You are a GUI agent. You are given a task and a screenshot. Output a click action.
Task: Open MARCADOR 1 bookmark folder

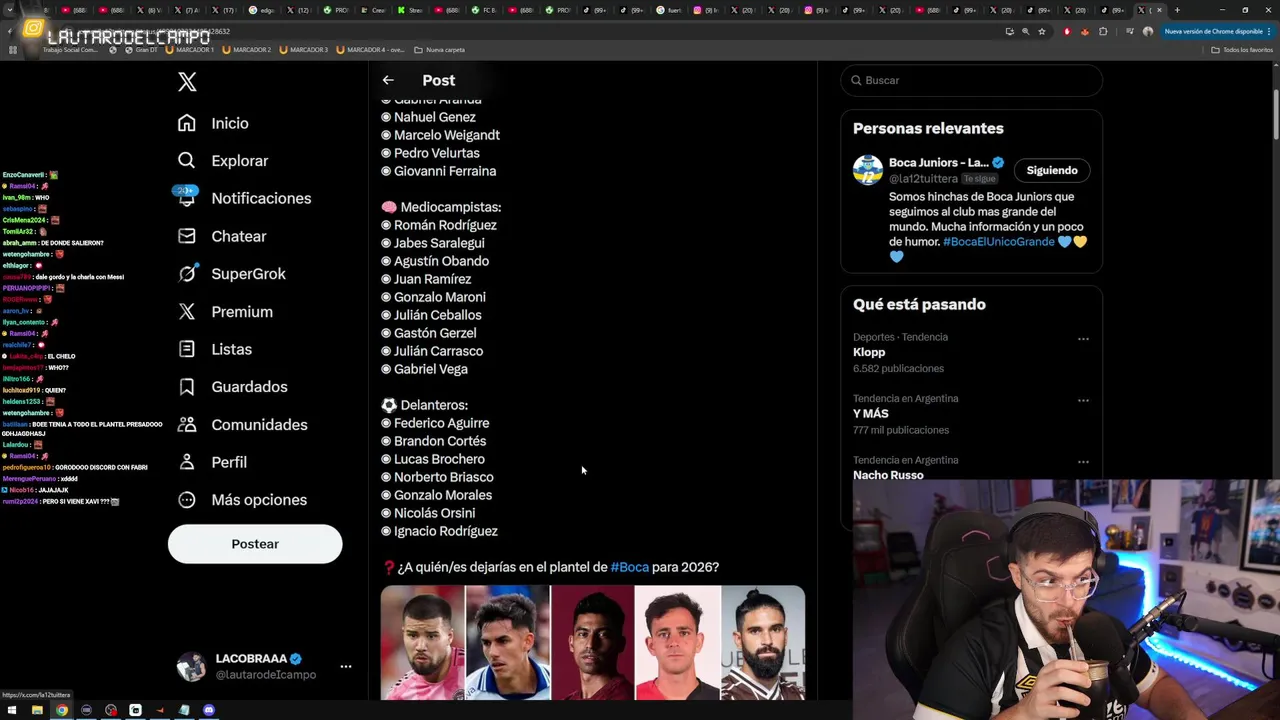[x=189, y=49]
